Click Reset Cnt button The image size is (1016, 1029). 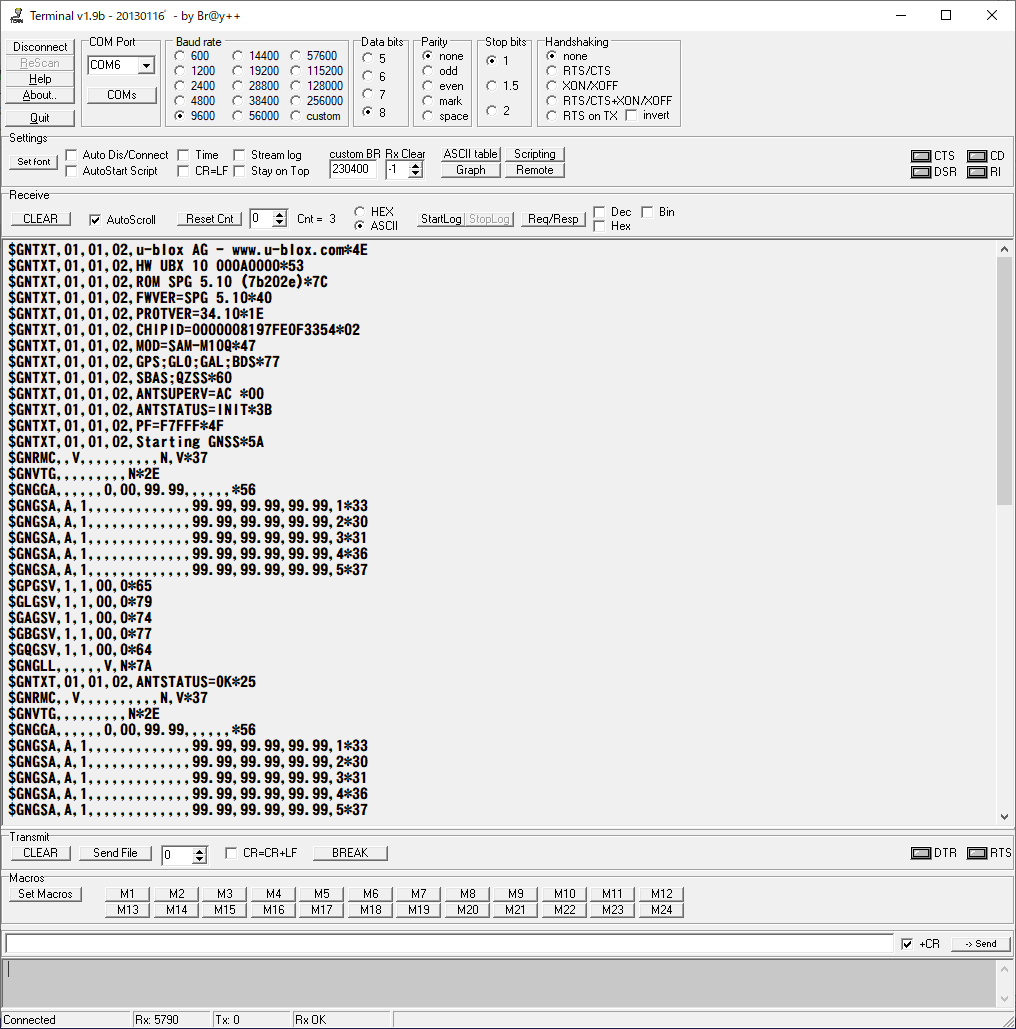[209, 219]
